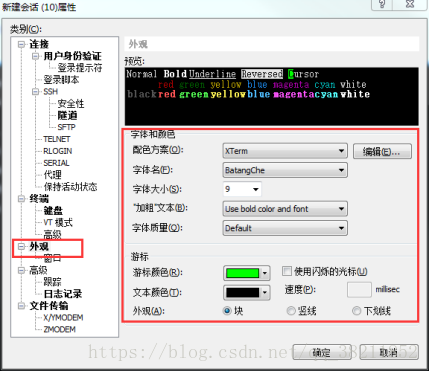Open the 字体质量 Default dropdown
The height and width of the screenshot is (372, 429).
click(285, 228)
